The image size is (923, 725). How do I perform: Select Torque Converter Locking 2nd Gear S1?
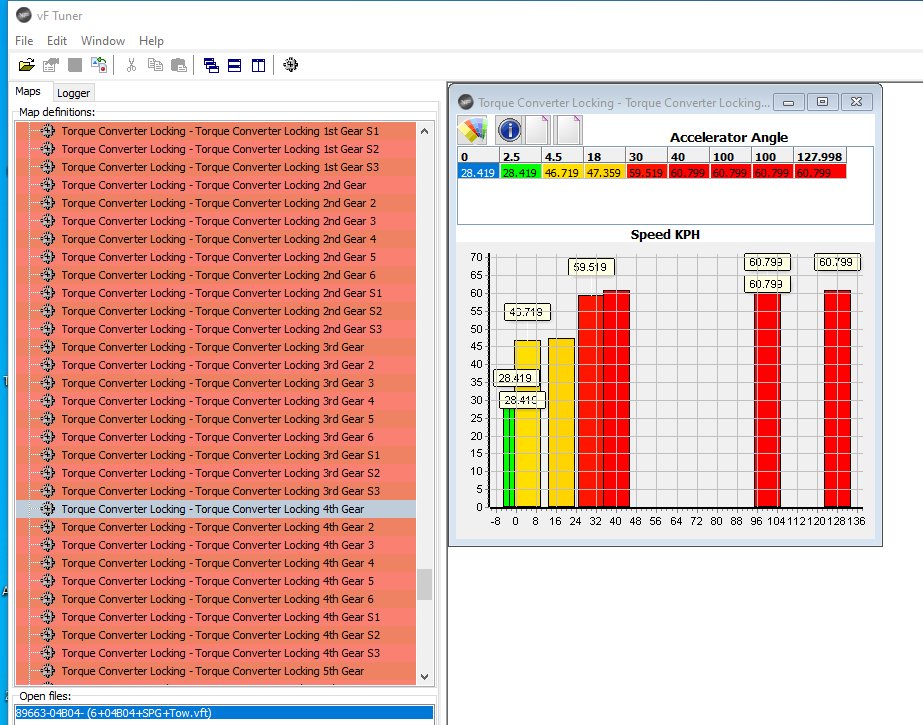coord(221,292)
